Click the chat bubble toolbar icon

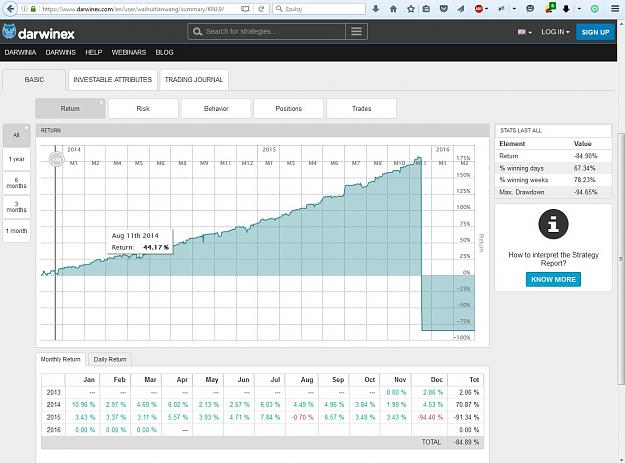click(x=530, y=8)
